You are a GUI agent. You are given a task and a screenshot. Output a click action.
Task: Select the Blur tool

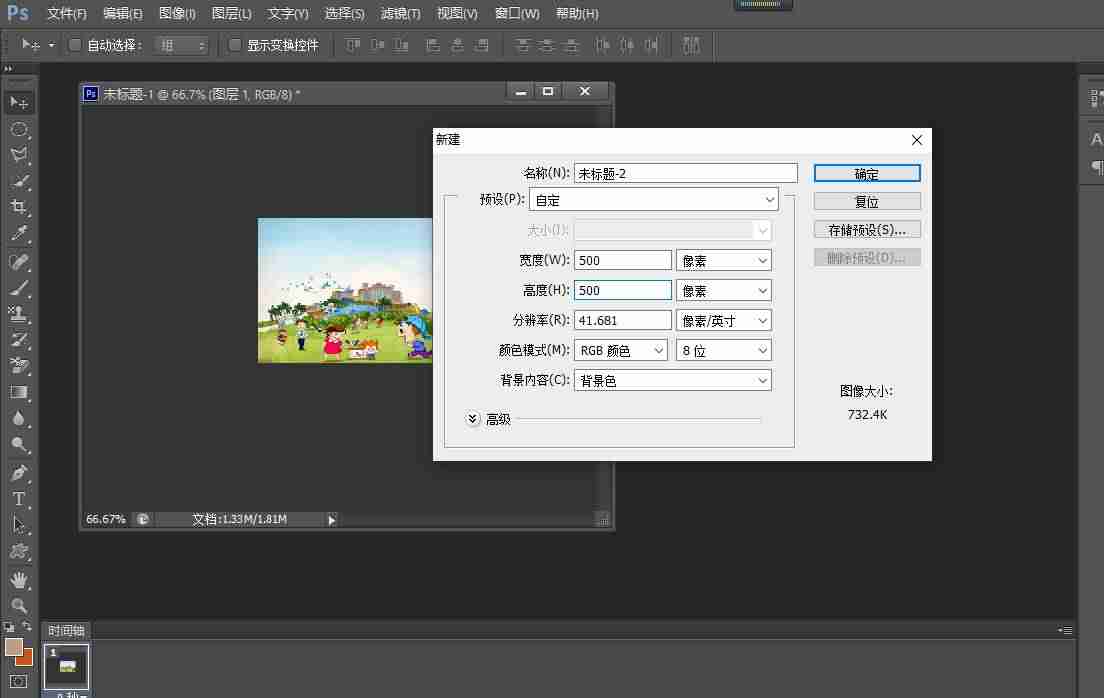click(x=19, y=419)
